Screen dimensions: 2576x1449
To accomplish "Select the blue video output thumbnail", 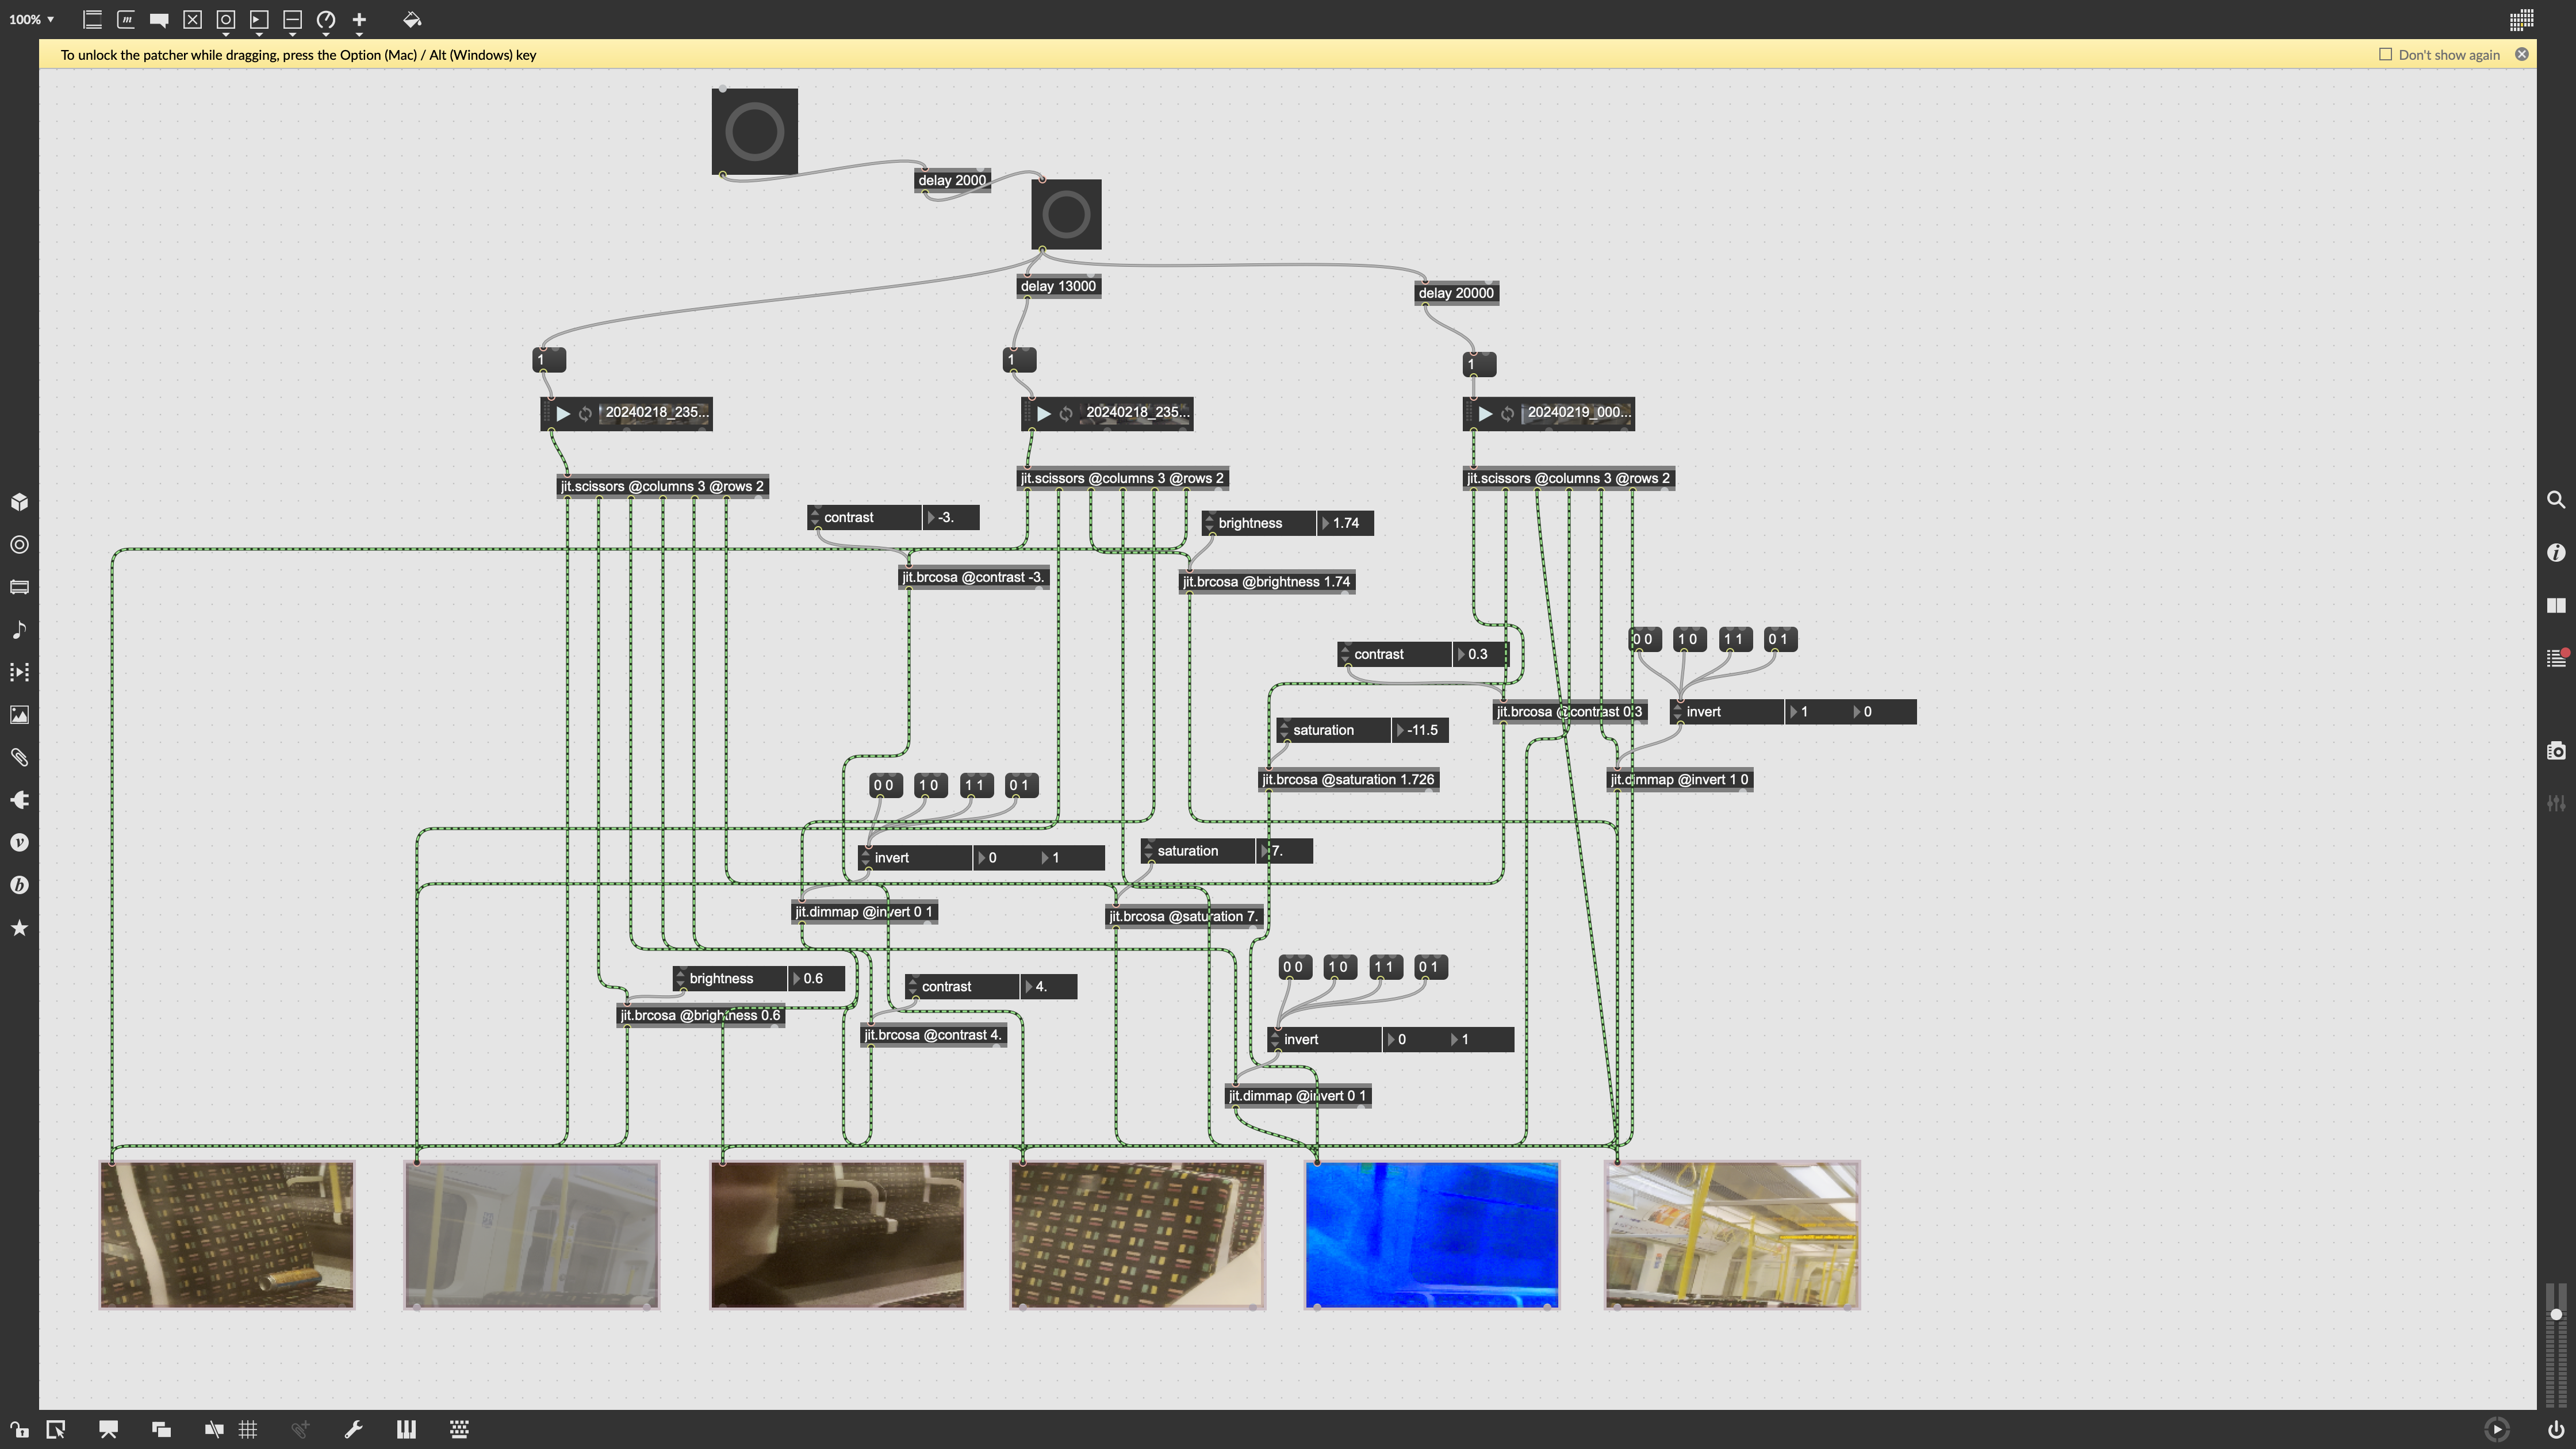I will (1431, 1234).
